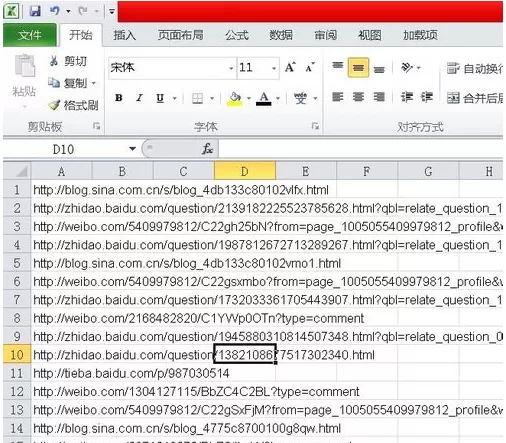Click the Redo icon

[83, 11]
